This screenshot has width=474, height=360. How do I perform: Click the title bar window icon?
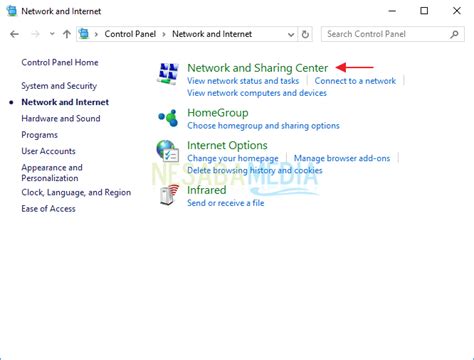pyautogui.click(x=12, y=11)
